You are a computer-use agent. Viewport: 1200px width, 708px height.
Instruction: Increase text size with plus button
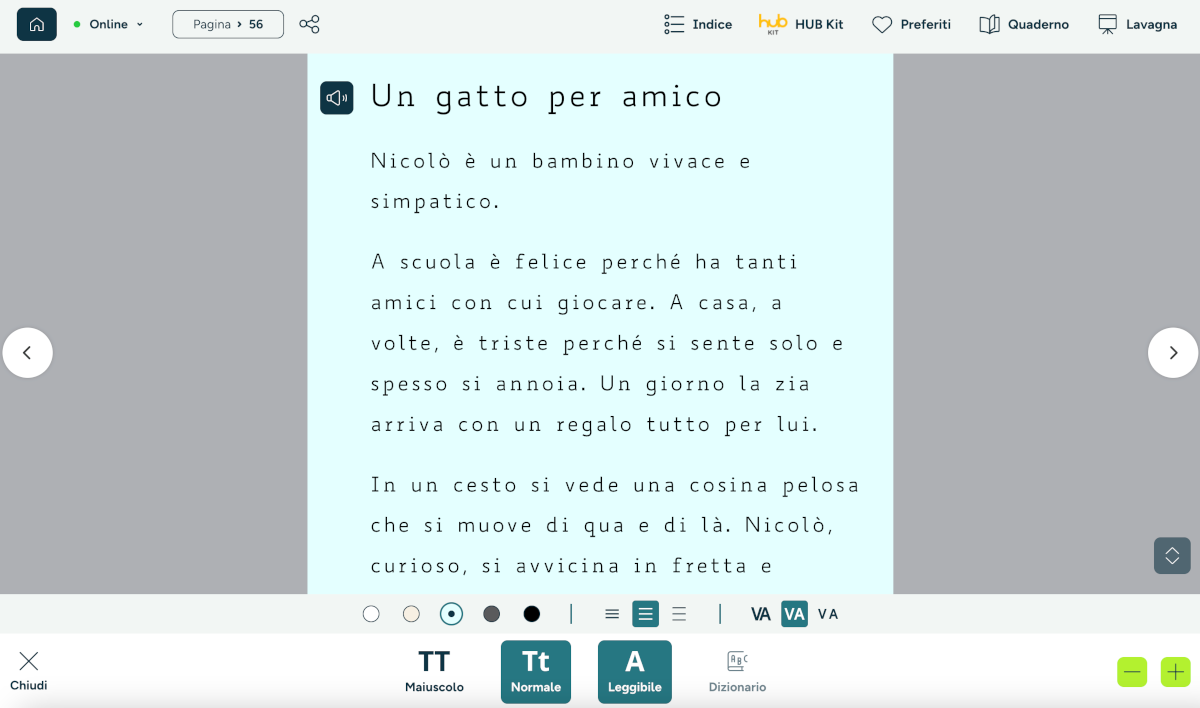click(1176, 672)
